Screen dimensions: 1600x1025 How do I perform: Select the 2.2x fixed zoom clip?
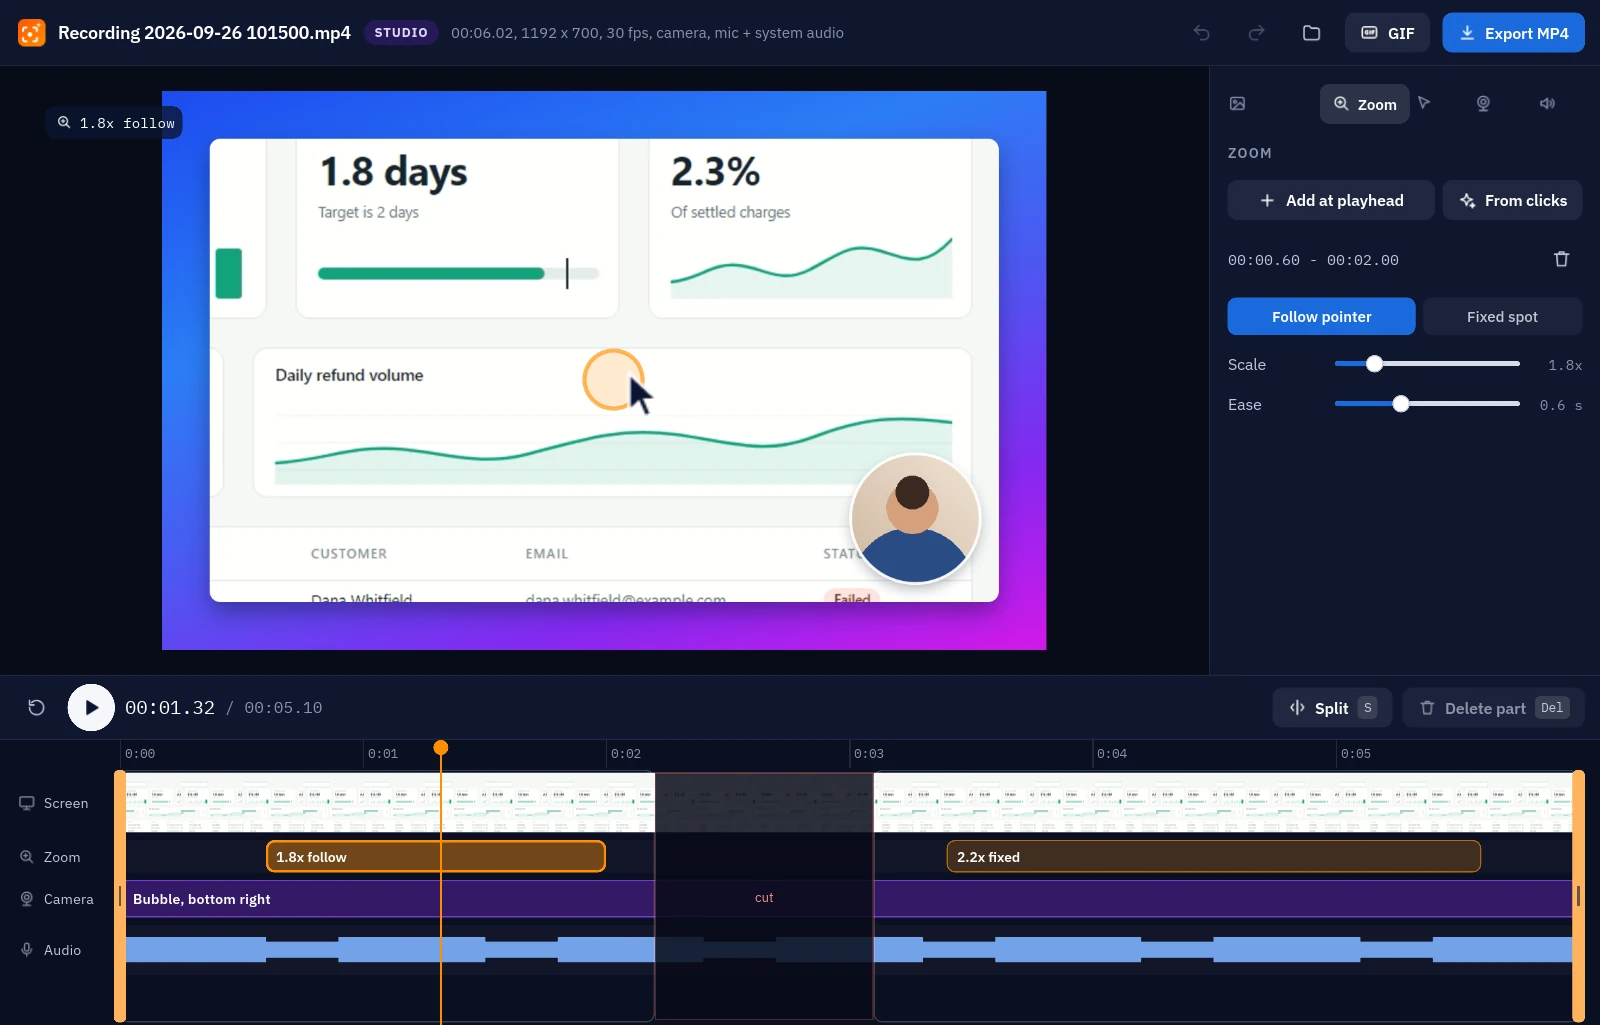click(x=1213, y=857)
